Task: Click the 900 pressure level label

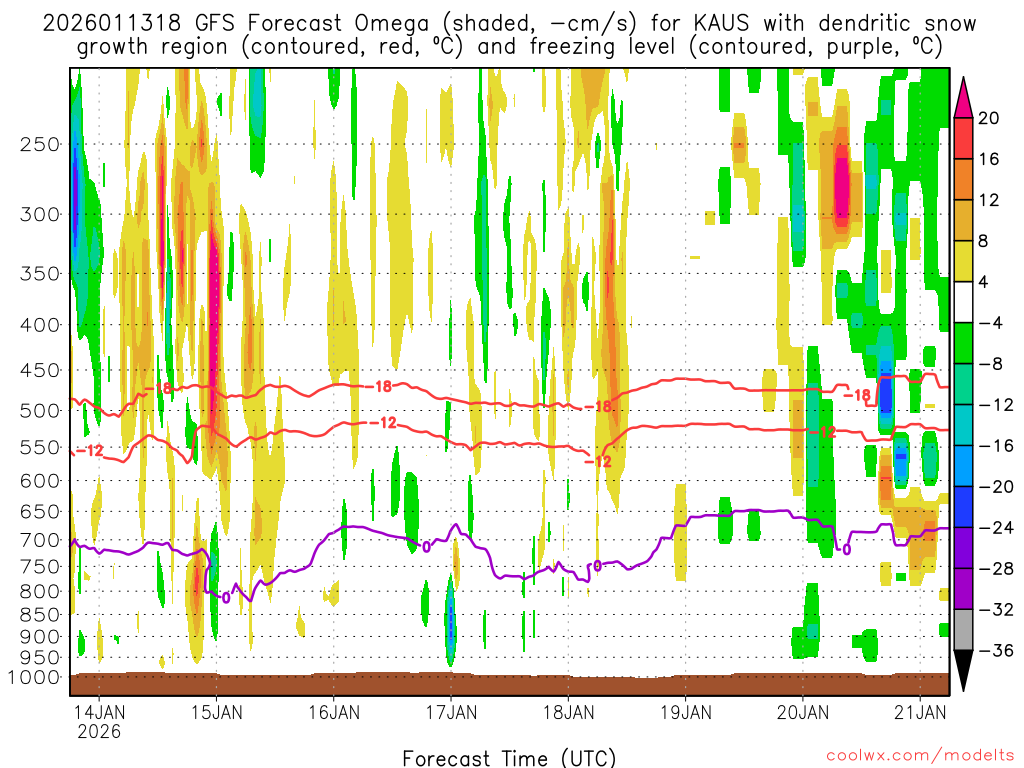Action: point(40,637)
